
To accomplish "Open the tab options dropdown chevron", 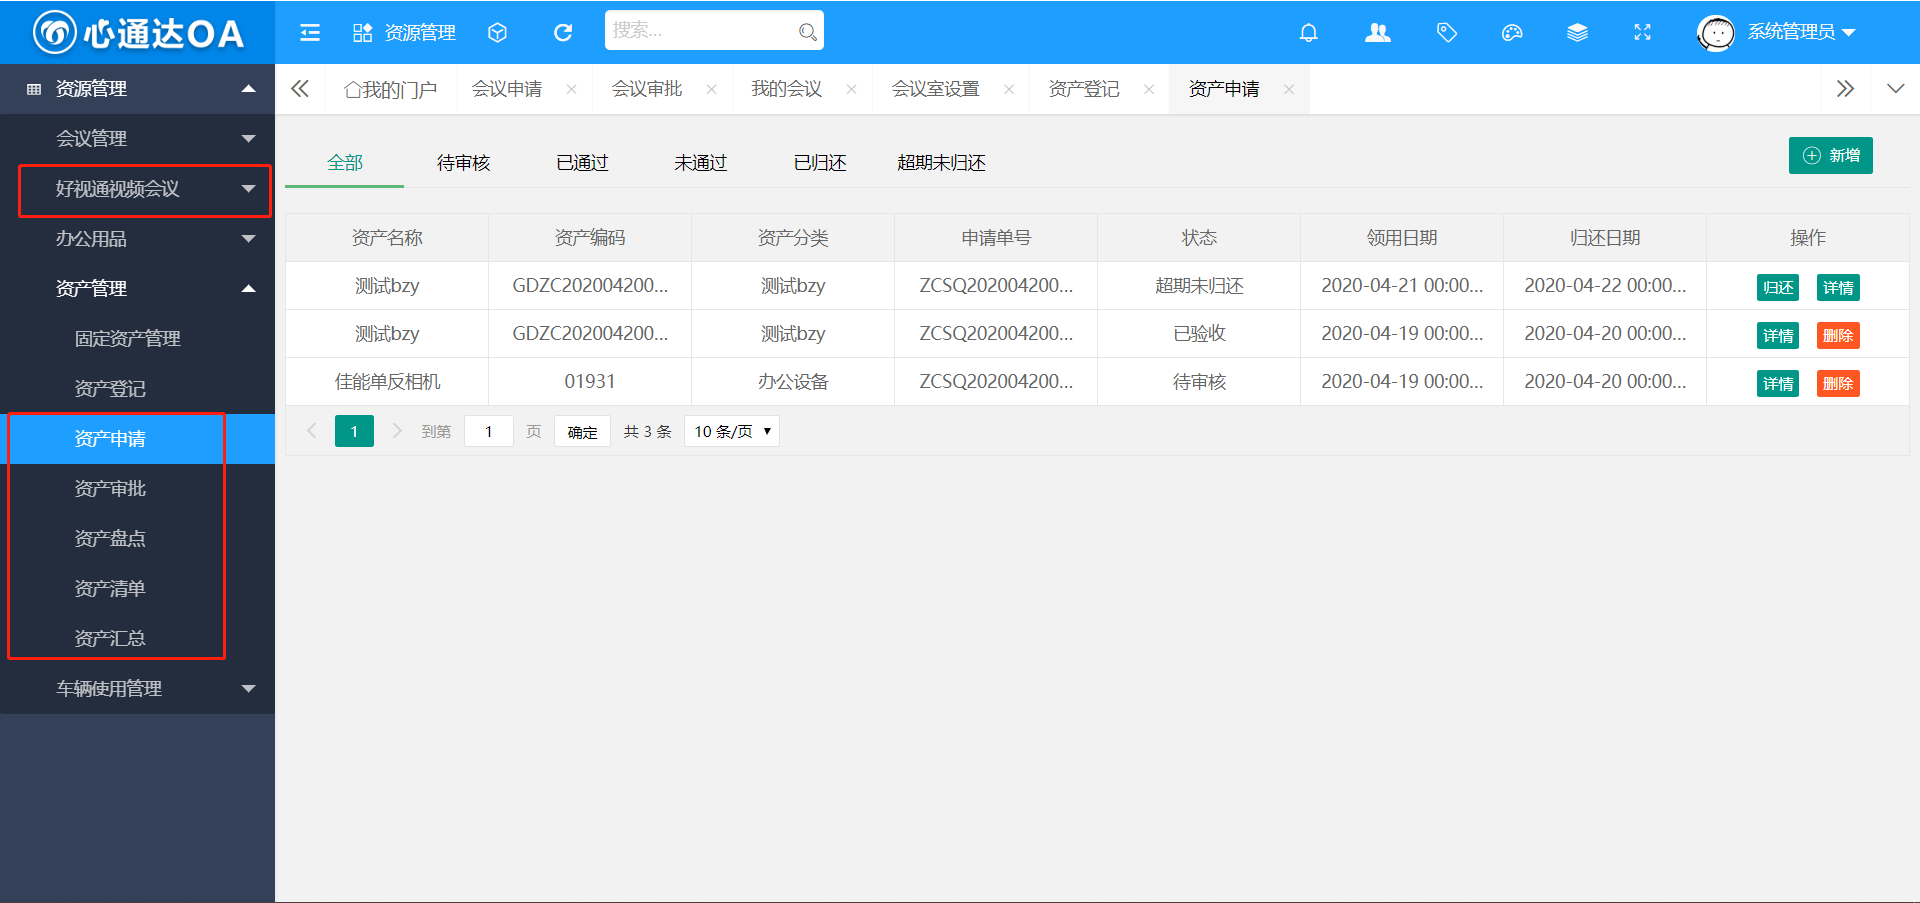I will [x=1895, y=89].
